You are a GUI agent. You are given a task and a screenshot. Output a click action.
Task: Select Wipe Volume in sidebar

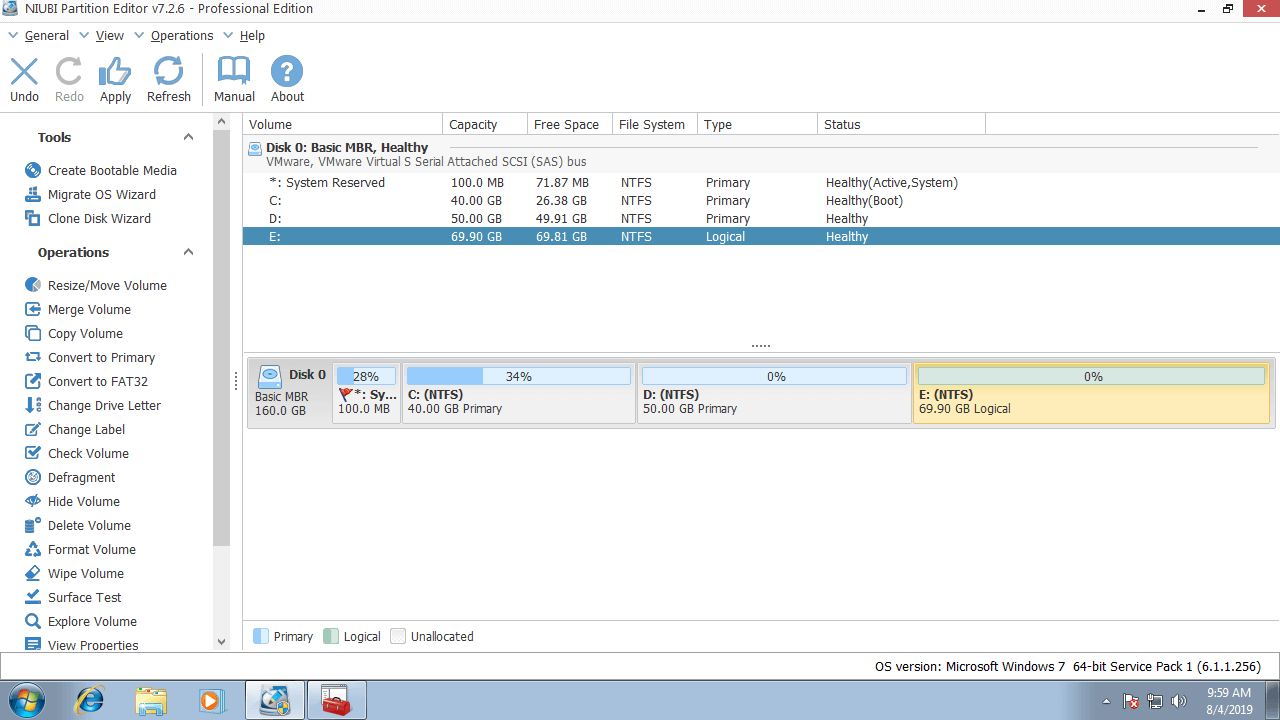click(x=85, y=573)
